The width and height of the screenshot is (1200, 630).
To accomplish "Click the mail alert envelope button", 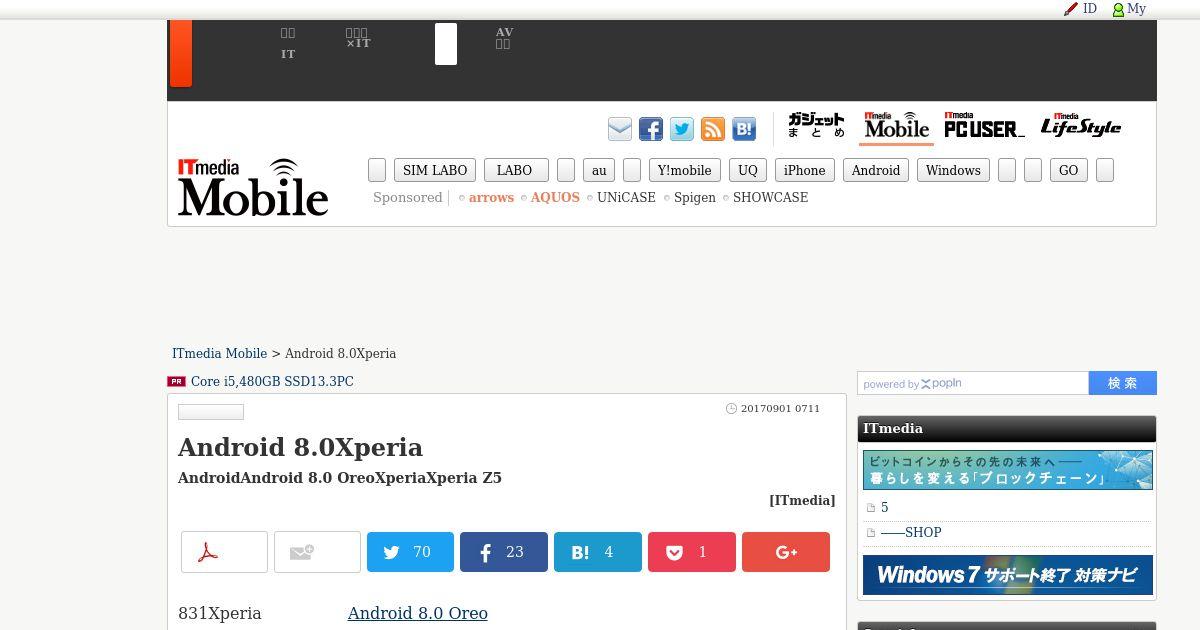I will 317,552.
